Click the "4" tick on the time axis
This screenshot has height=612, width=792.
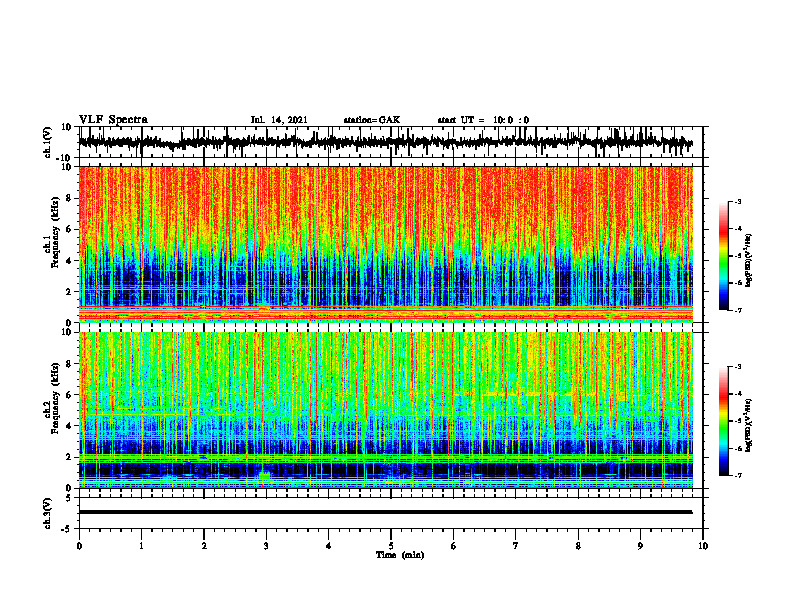[329, 546]
